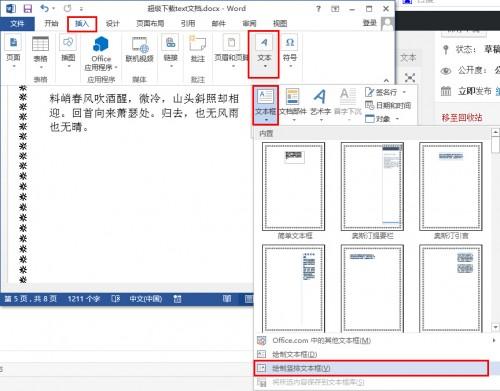The width and height of the screenshot is (500, 391).
Task: Choose 绘制竖排文本框(V) vertical text box
Action: 371,368
